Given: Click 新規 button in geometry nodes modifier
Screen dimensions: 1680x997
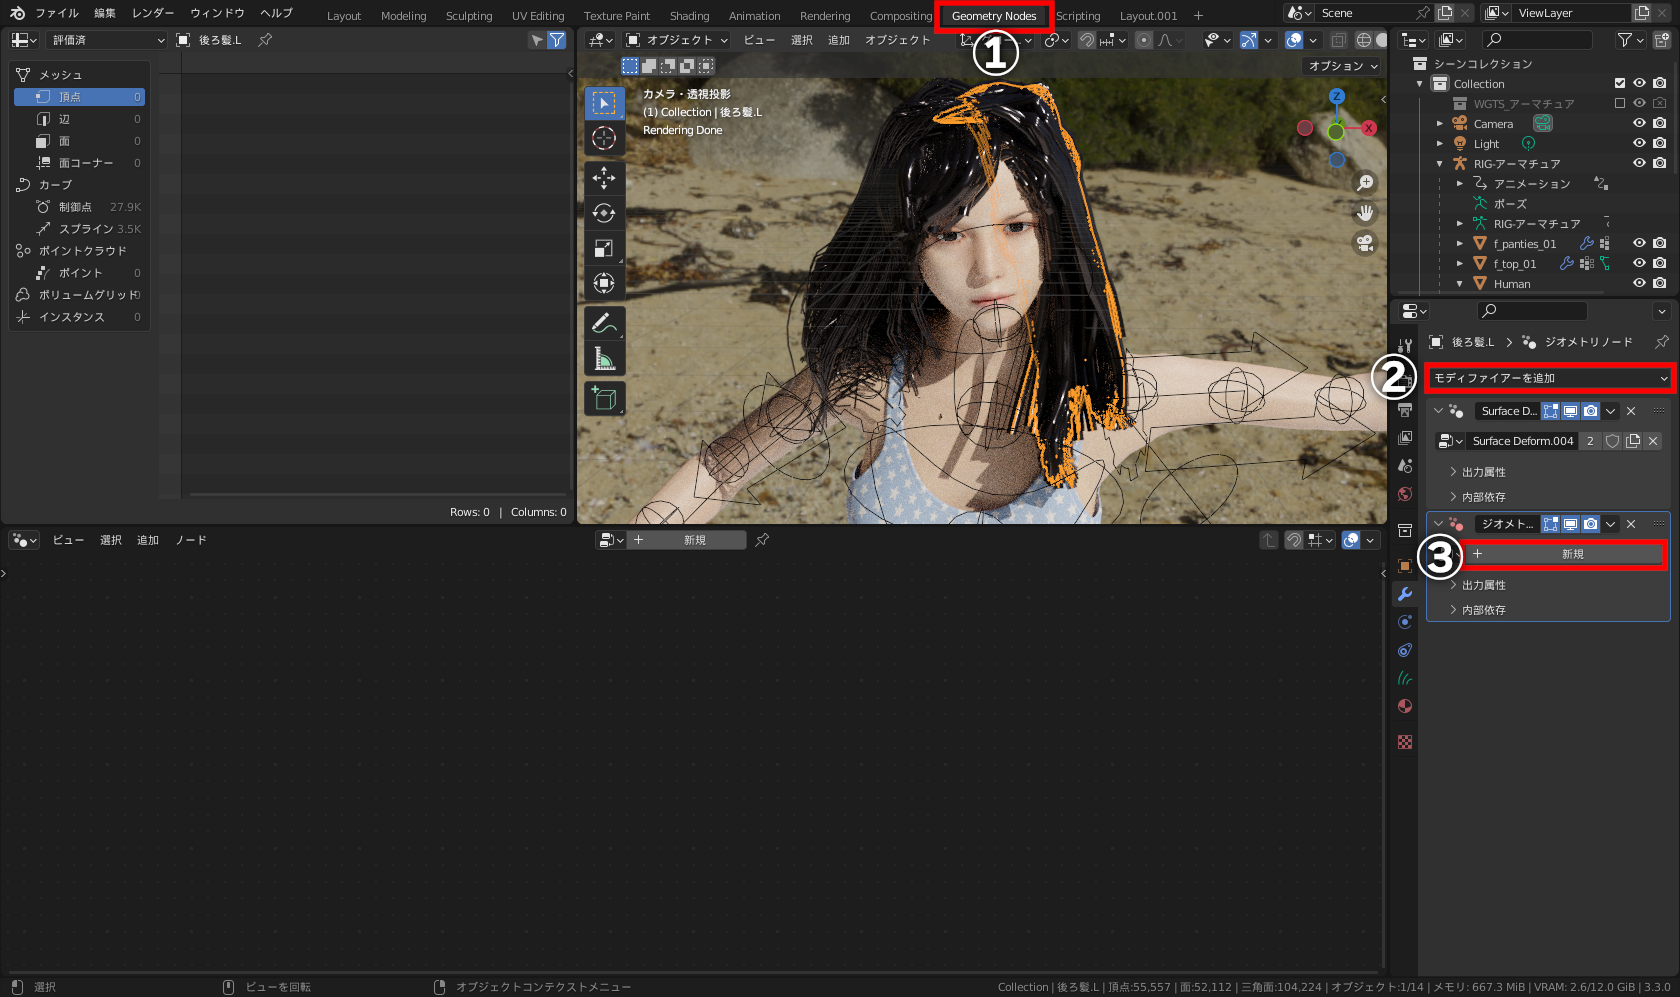Looking at the screenshot, I should [1565, 554].
